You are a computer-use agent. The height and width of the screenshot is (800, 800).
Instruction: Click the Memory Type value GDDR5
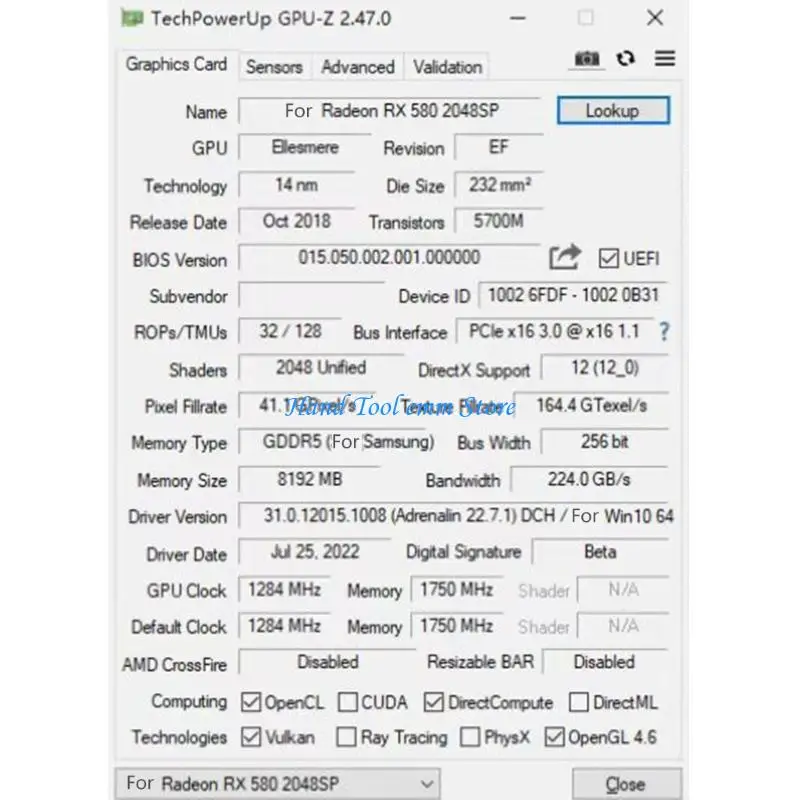(x=338, y=442)
